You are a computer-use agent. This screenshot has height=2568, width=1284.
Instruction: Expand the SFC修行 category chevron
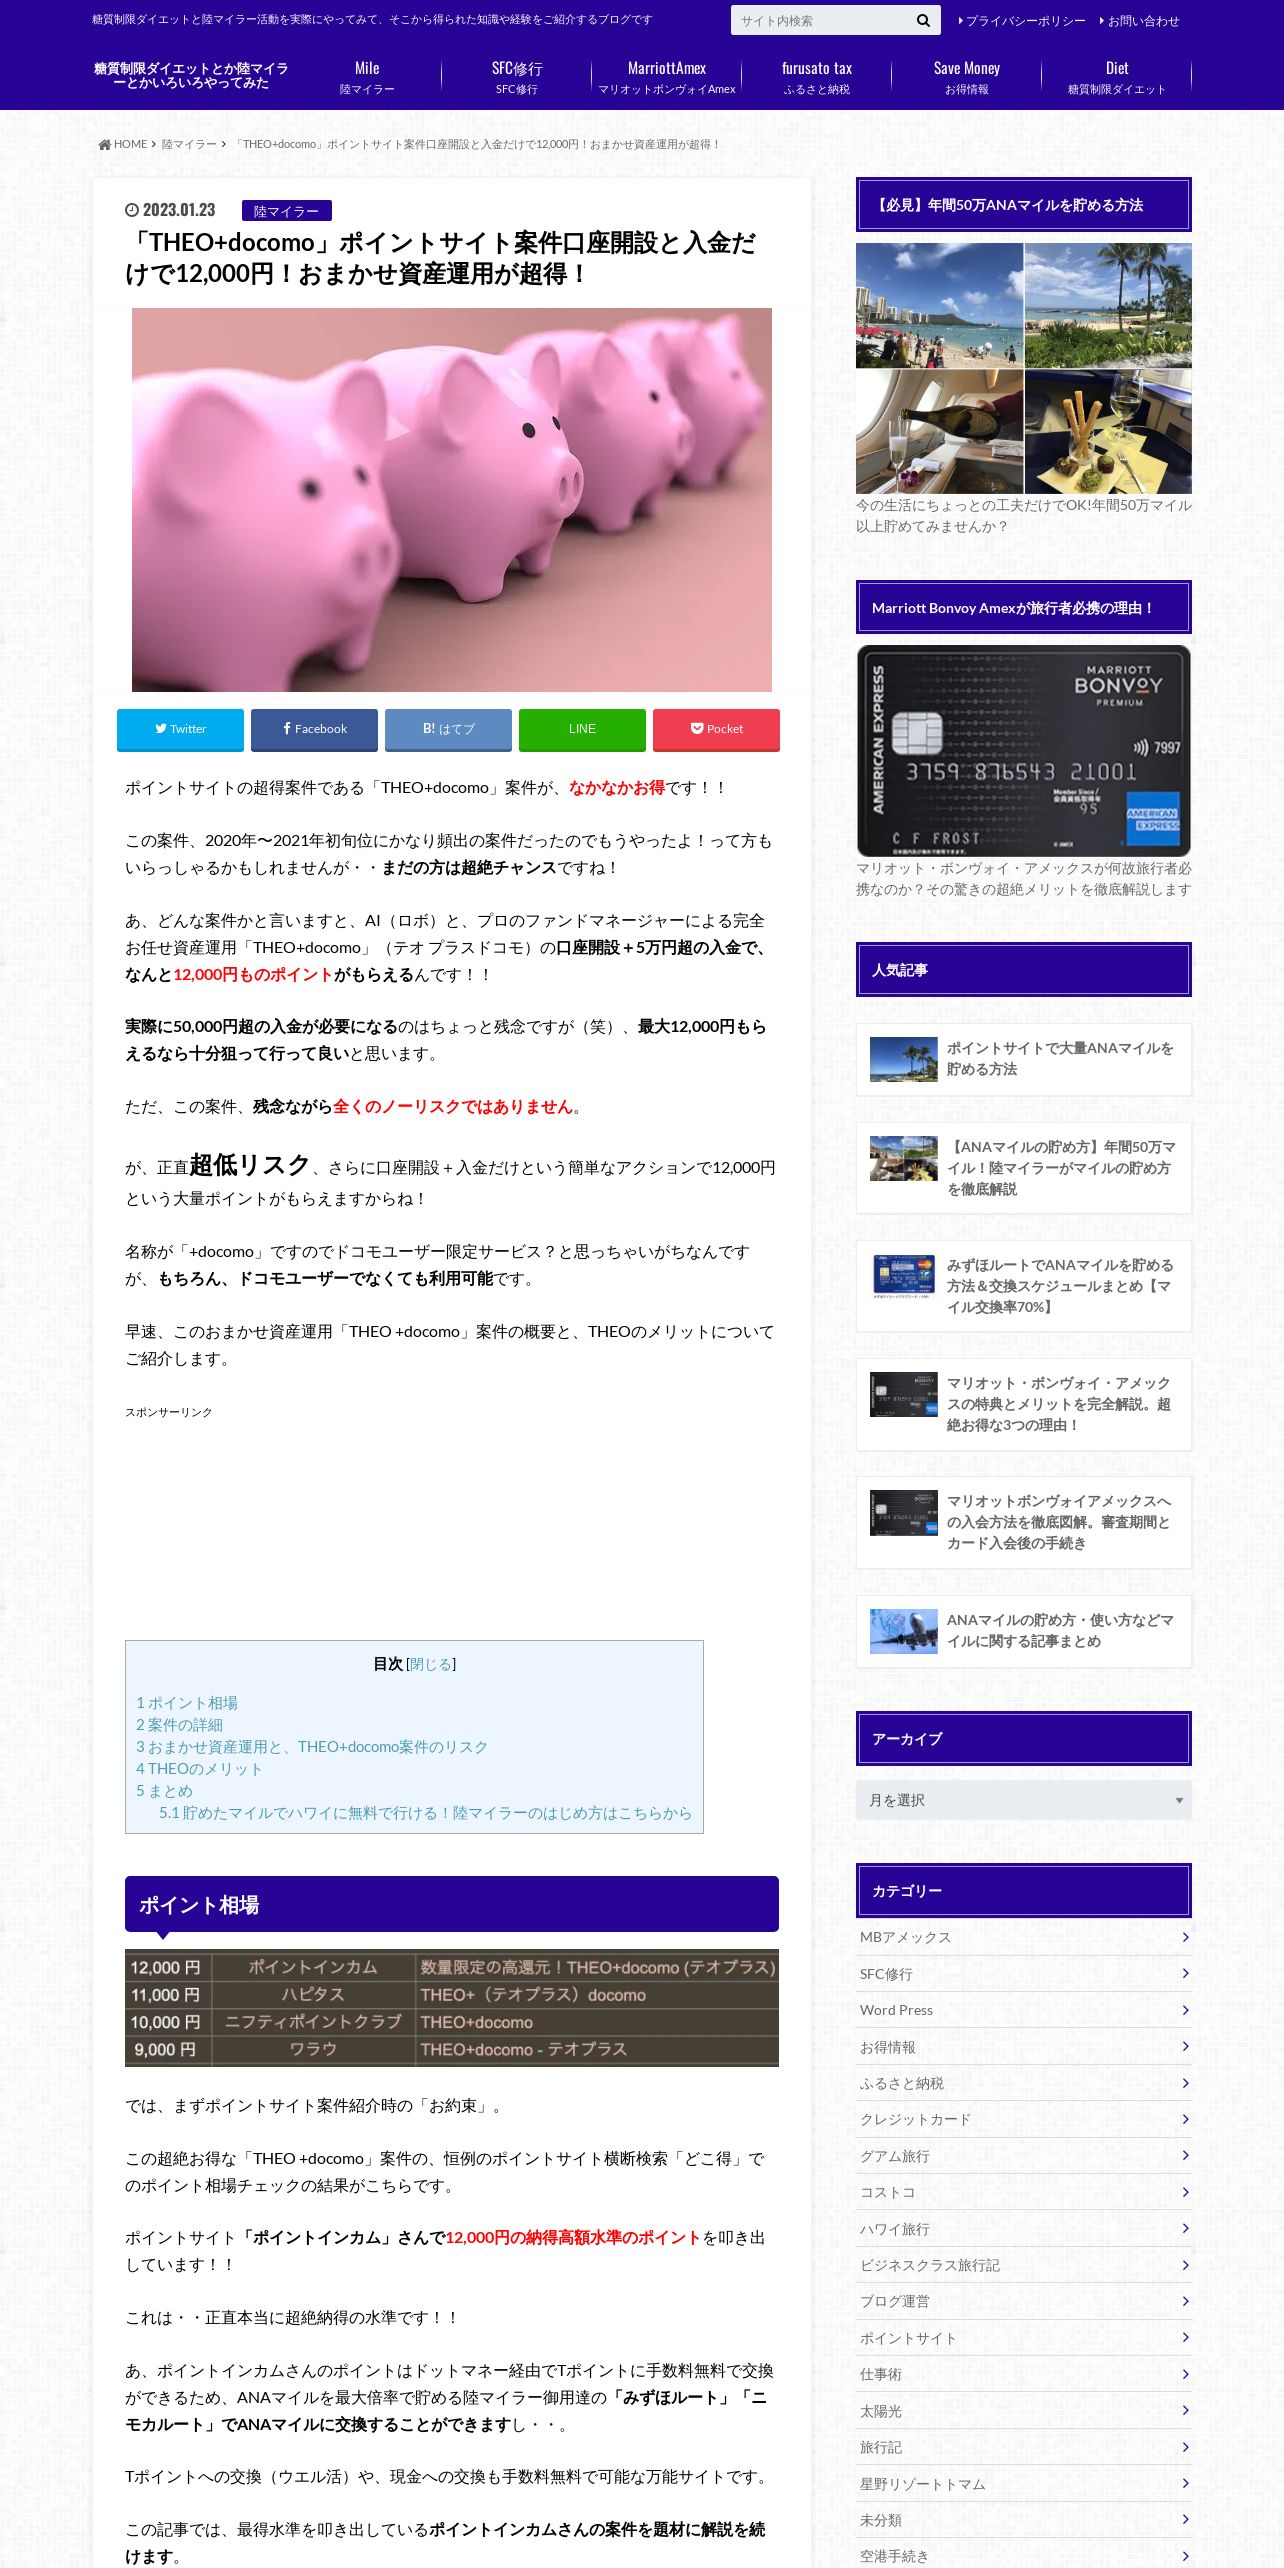[1185, 1973]
